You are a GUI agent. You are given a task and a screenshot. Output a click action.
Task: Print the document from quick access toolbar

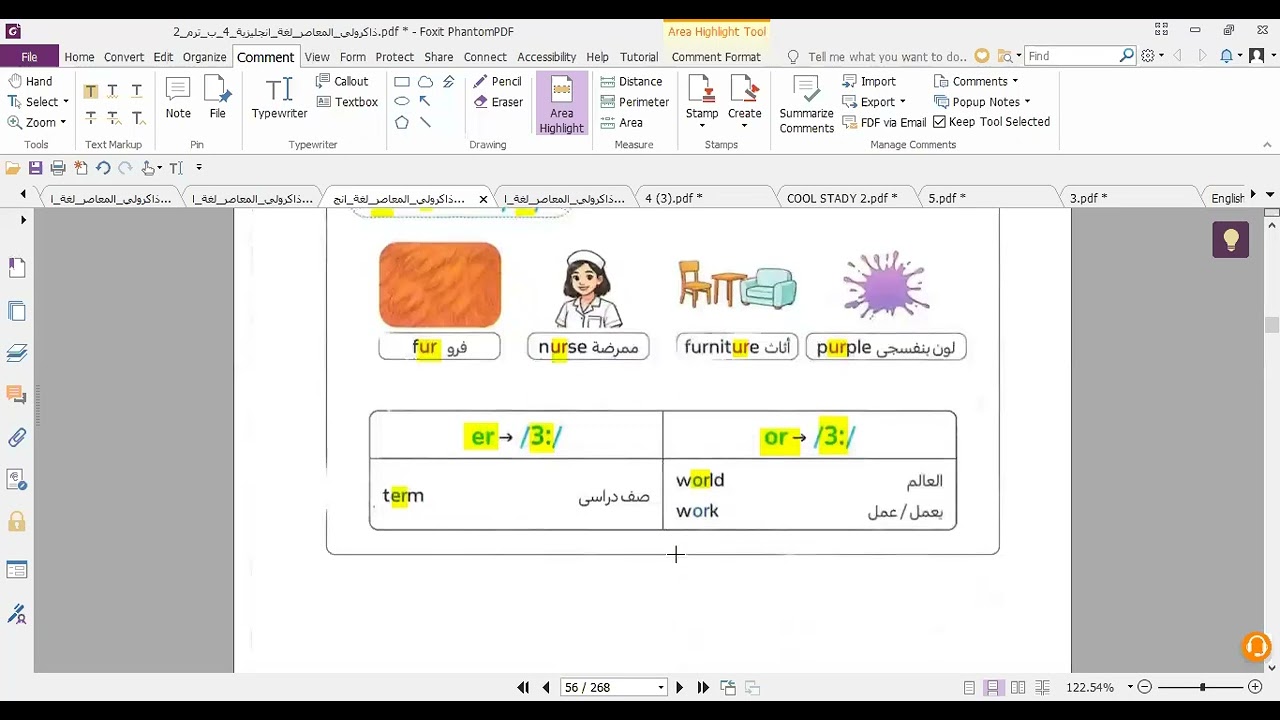click(58, 168)
